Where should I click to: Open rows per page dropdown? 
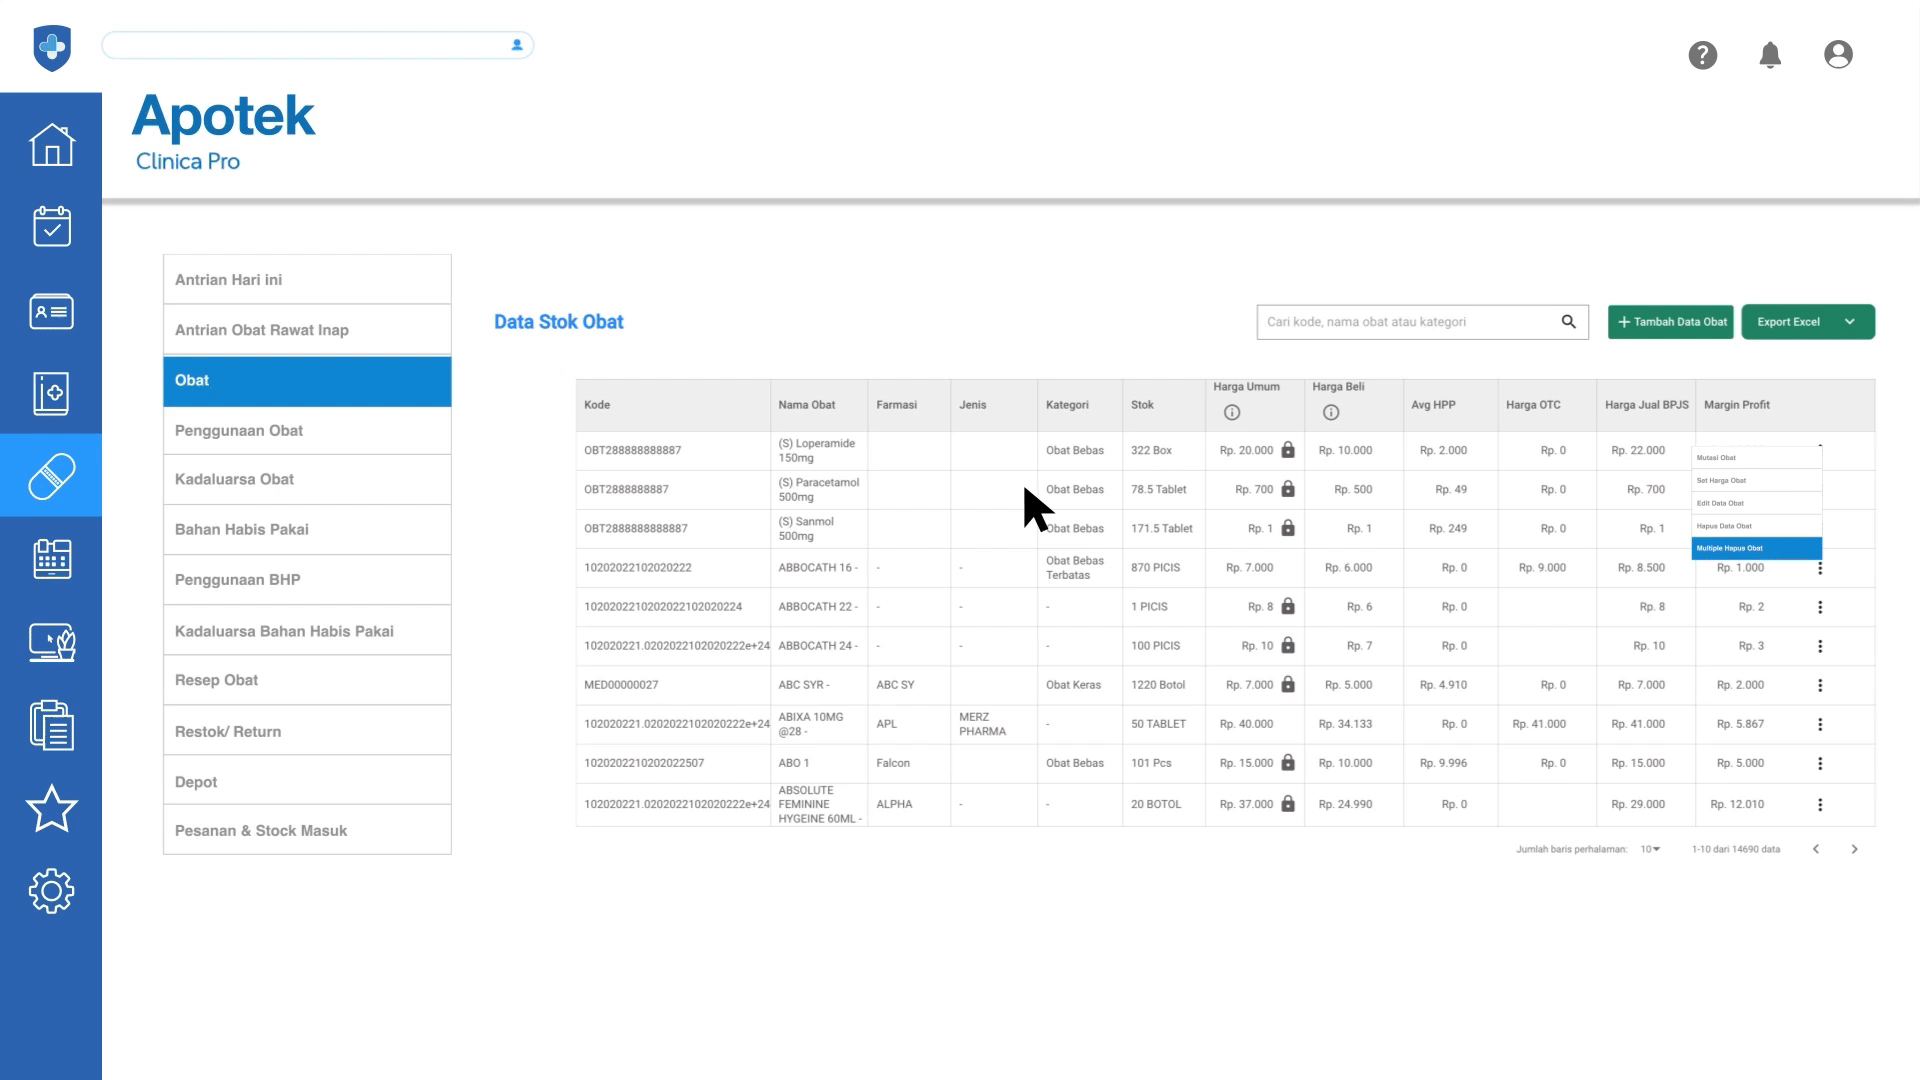pos(1649,849)
